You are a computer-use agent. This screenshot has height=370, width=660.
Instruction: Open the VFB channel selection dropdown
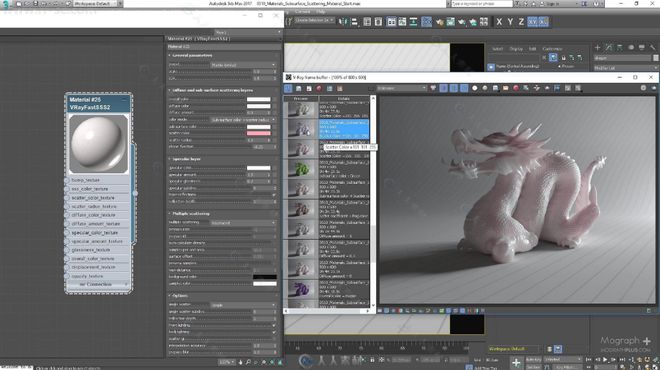tap(401, 88)
